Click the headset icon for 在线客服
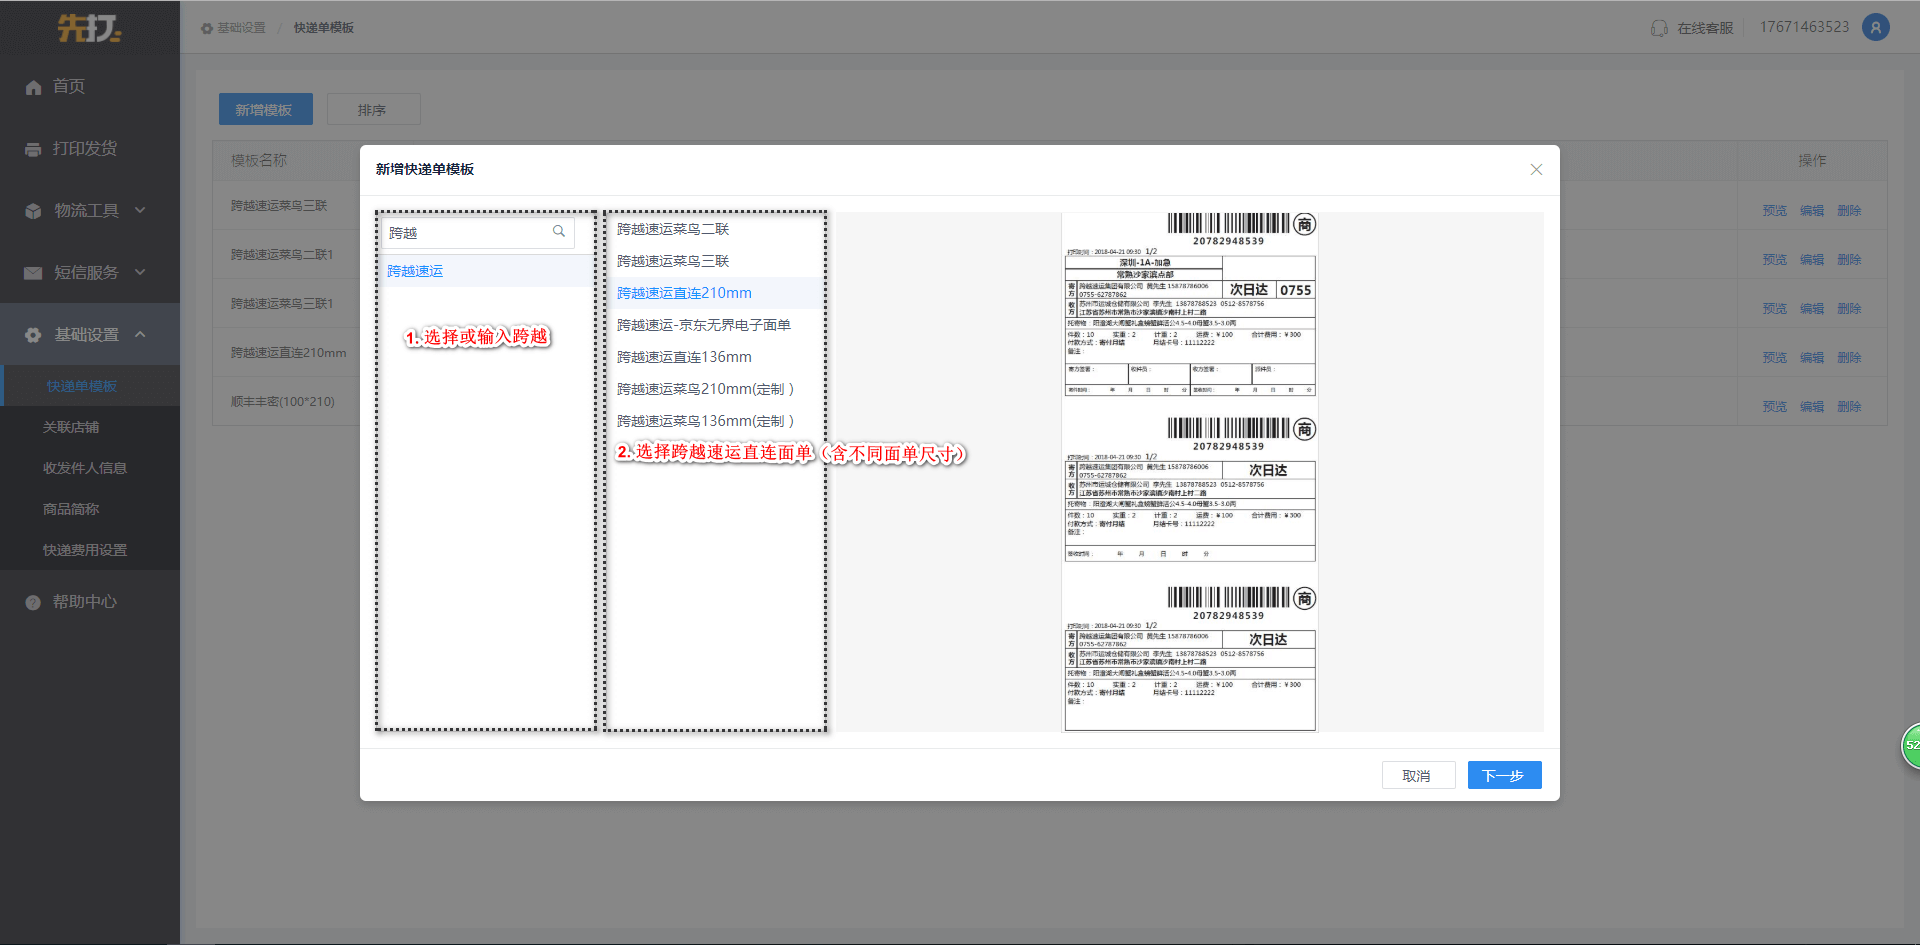 pos(1660,28)
